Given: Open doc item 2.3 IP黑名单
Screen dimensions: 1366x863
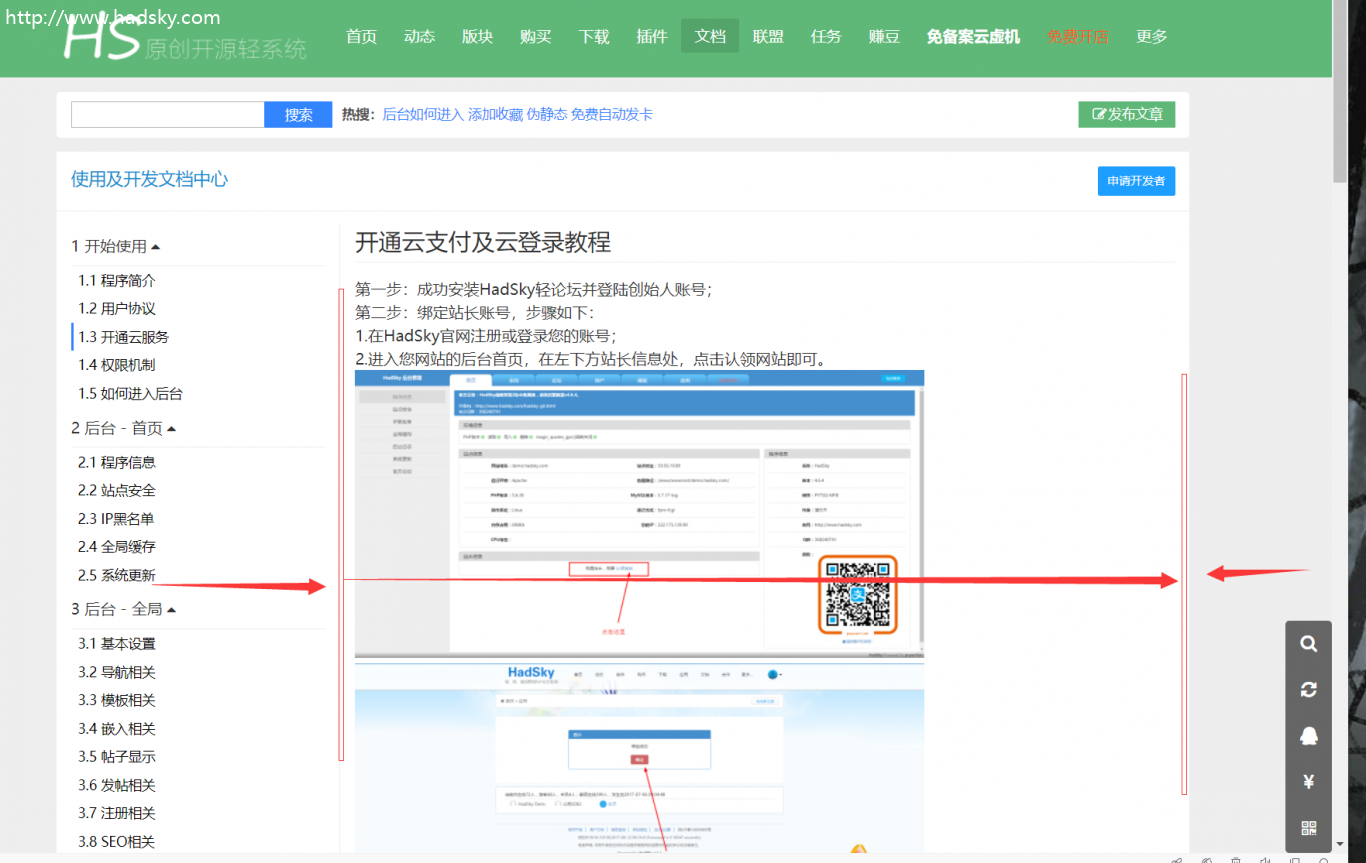Looking at the screenshot, I should 116,518.
